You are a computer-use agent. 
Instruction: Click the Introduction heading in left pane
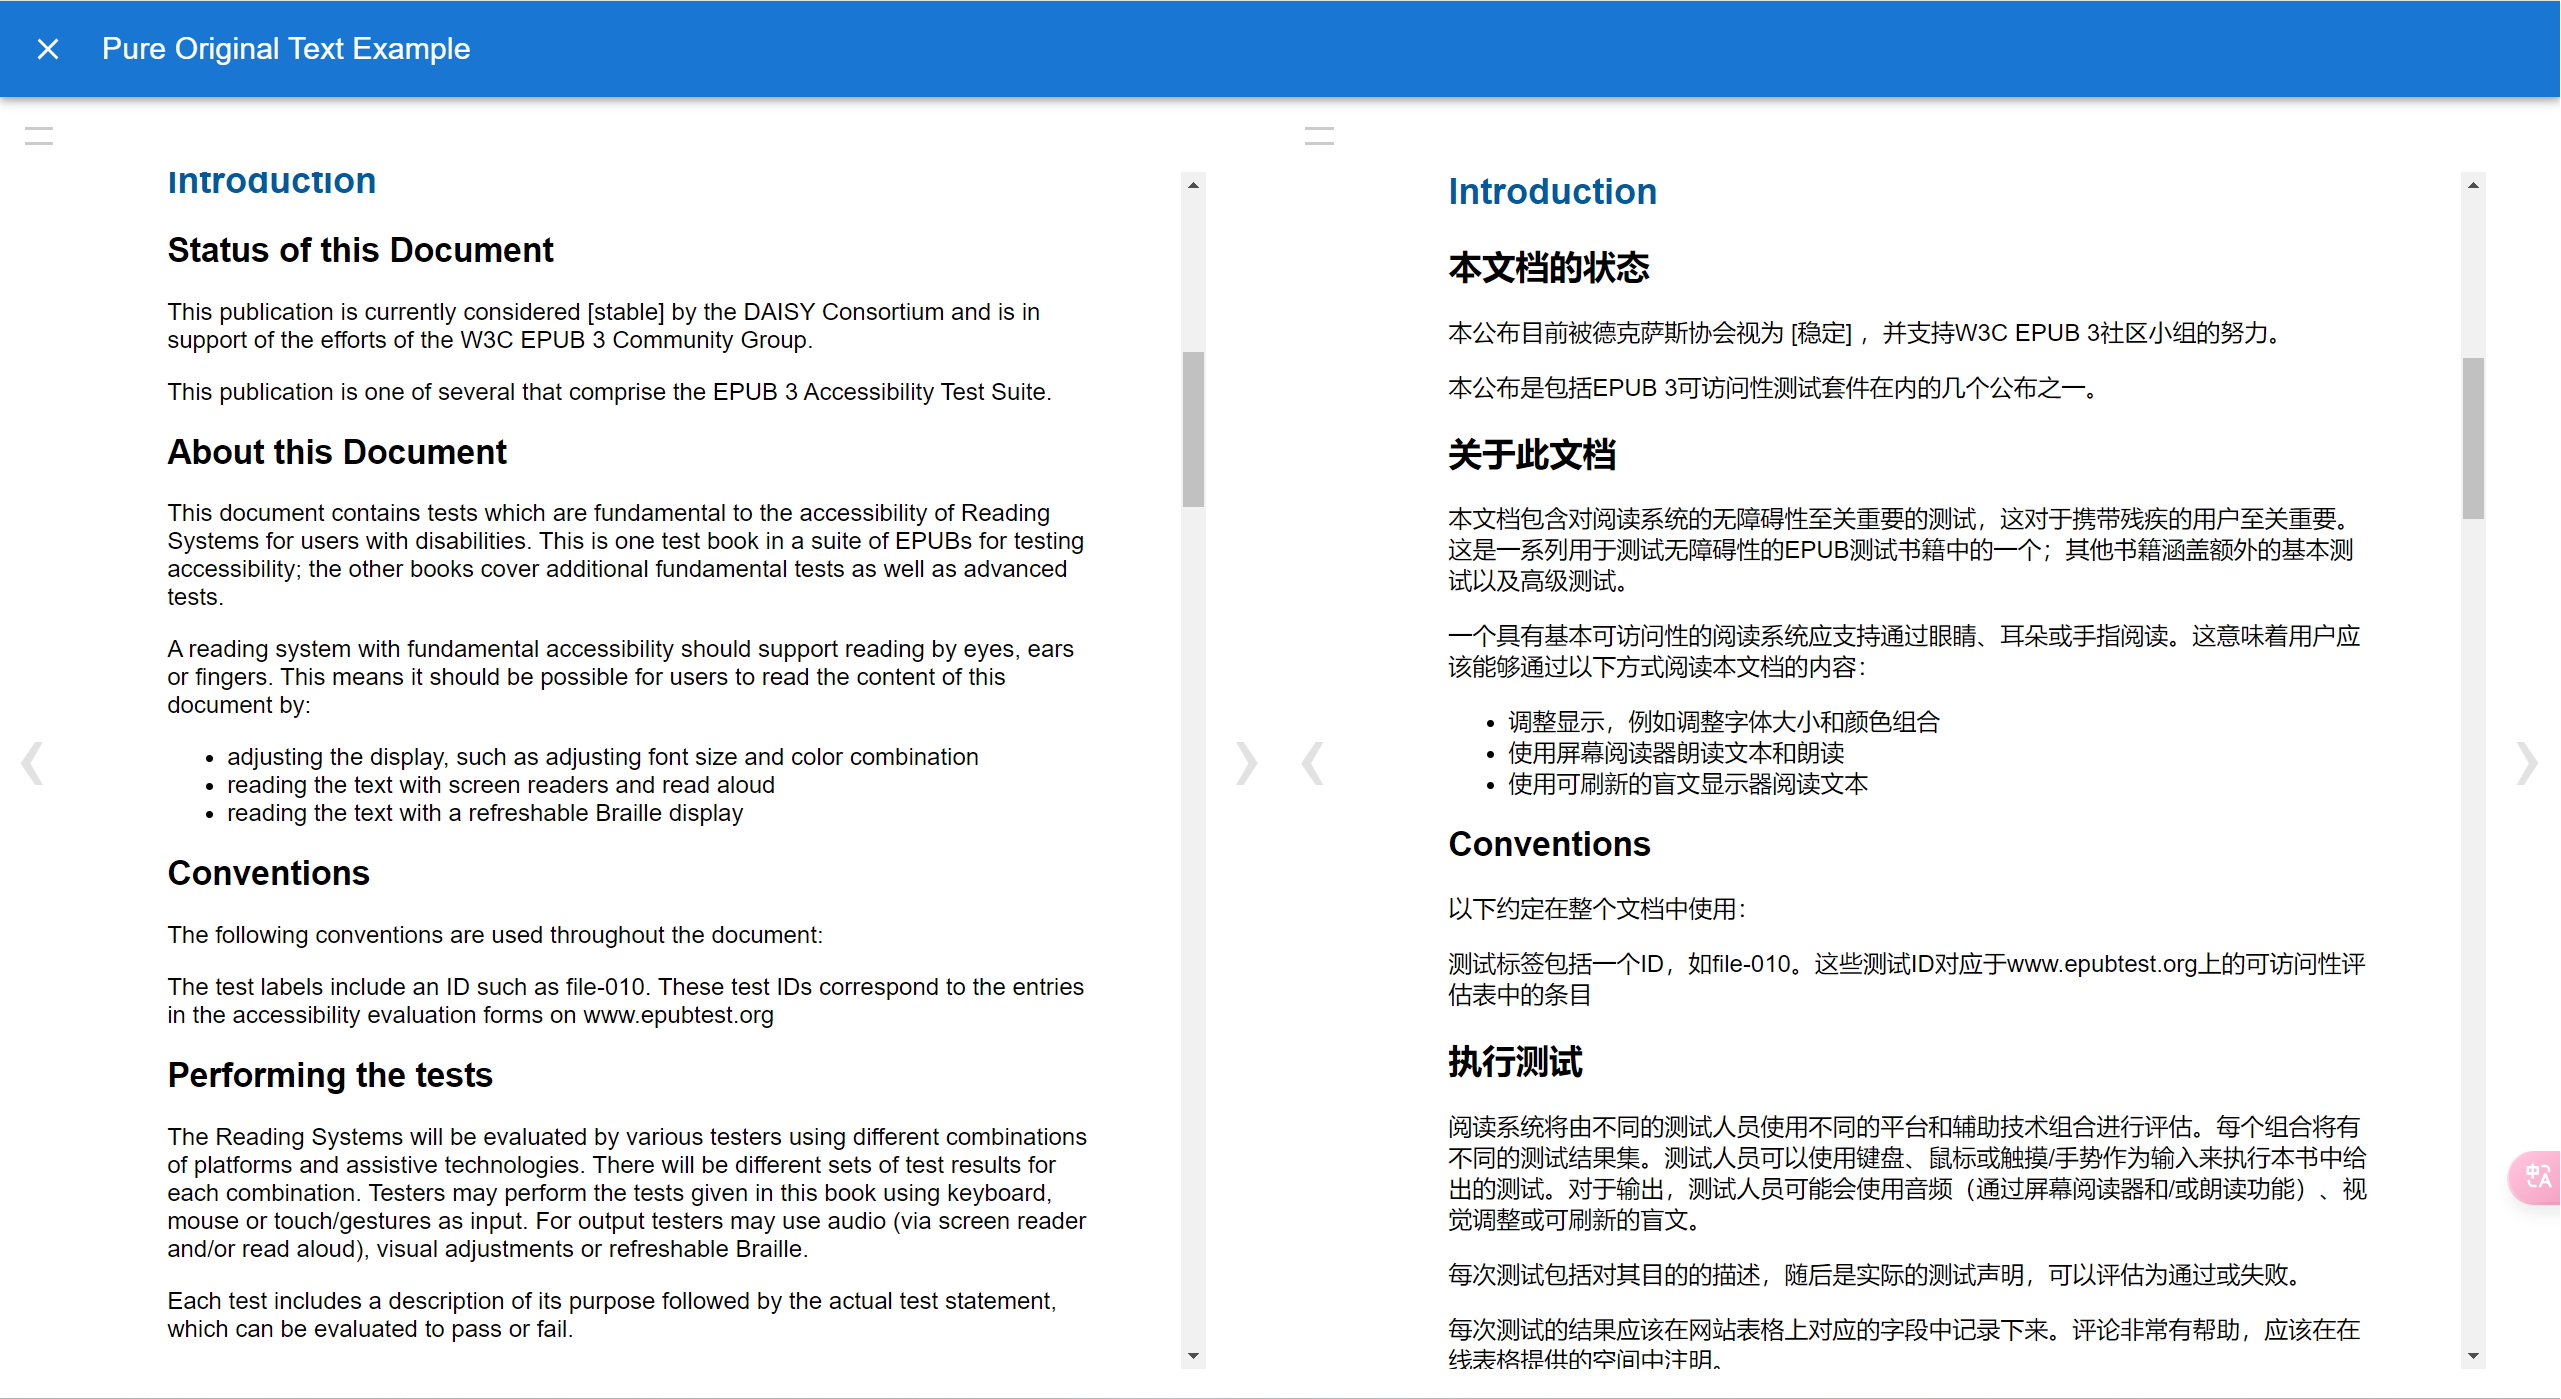pos(272,182)
